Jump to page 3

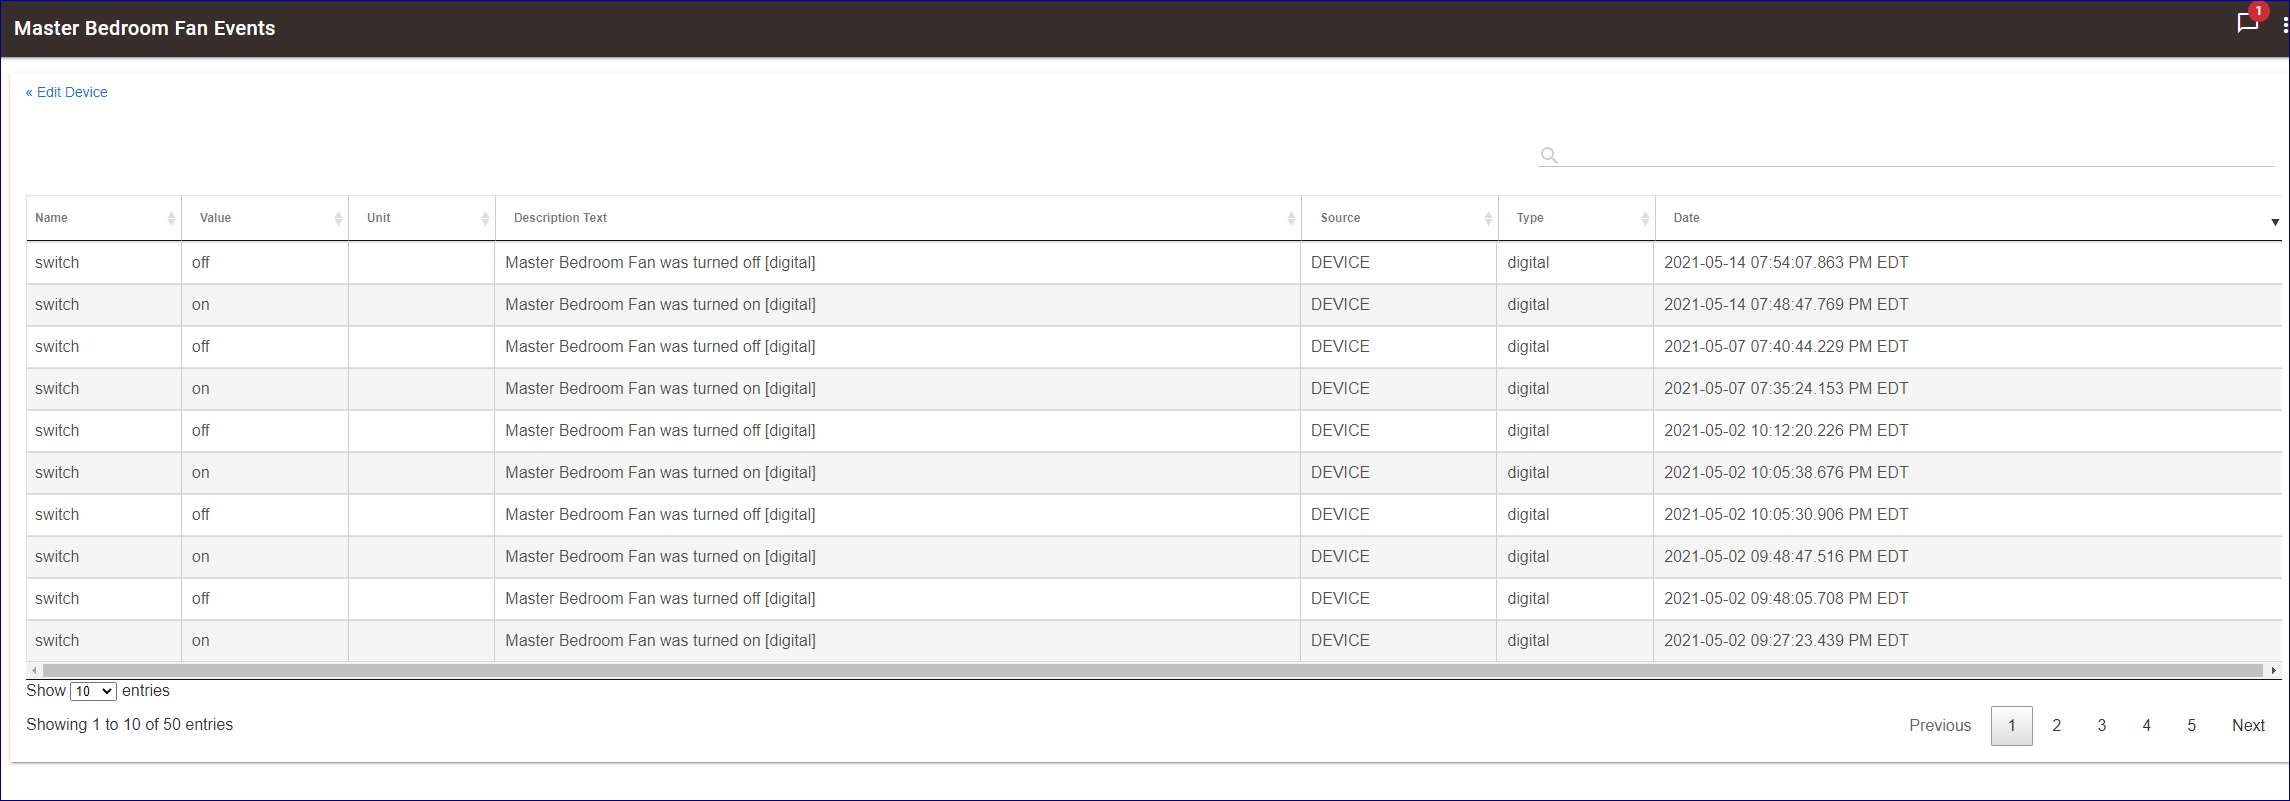(2102, 725)
